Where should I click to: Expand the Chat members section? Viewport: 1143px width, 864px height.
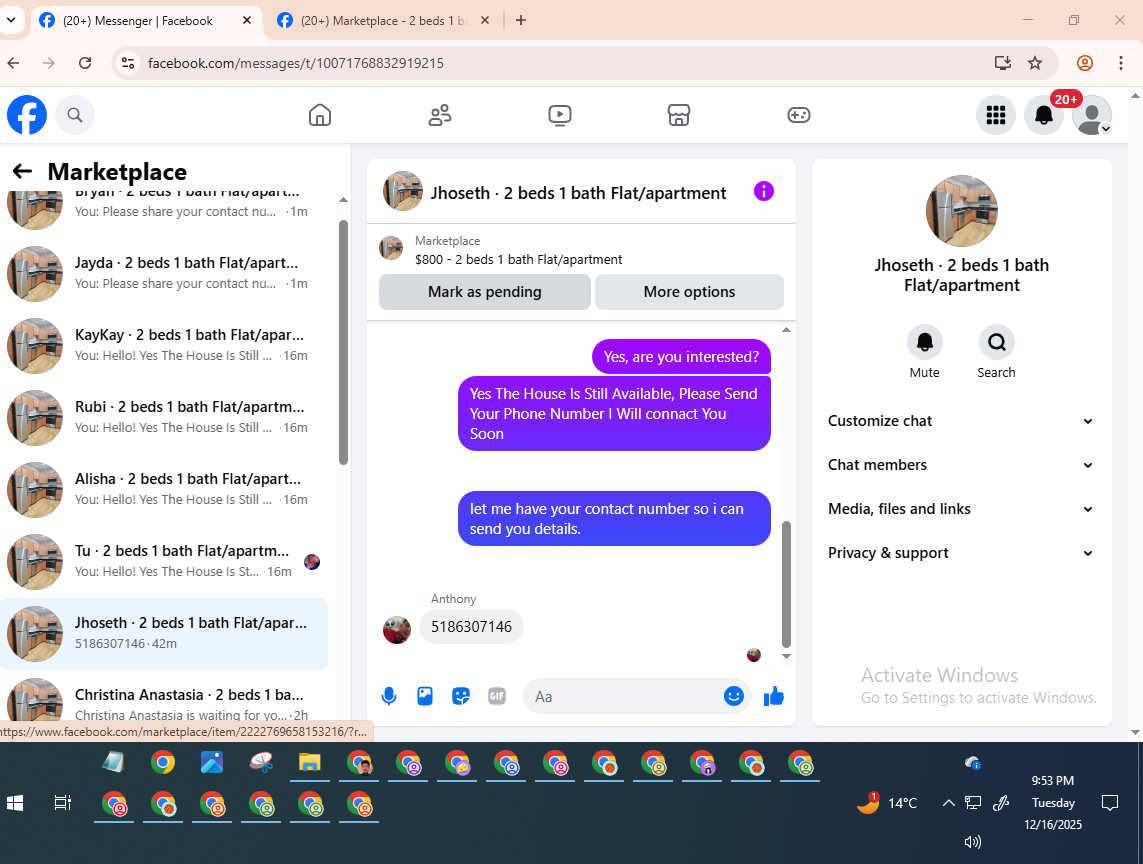pos(961,464)
